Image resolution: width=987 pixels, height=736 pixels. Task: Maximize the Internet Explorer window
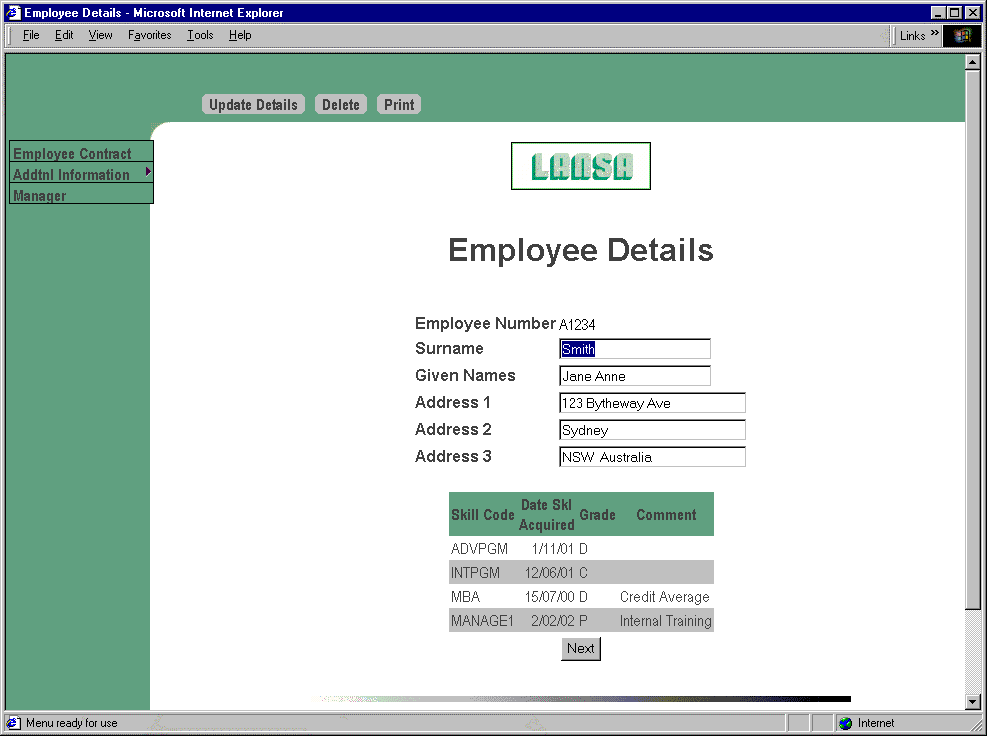point(954,13)
